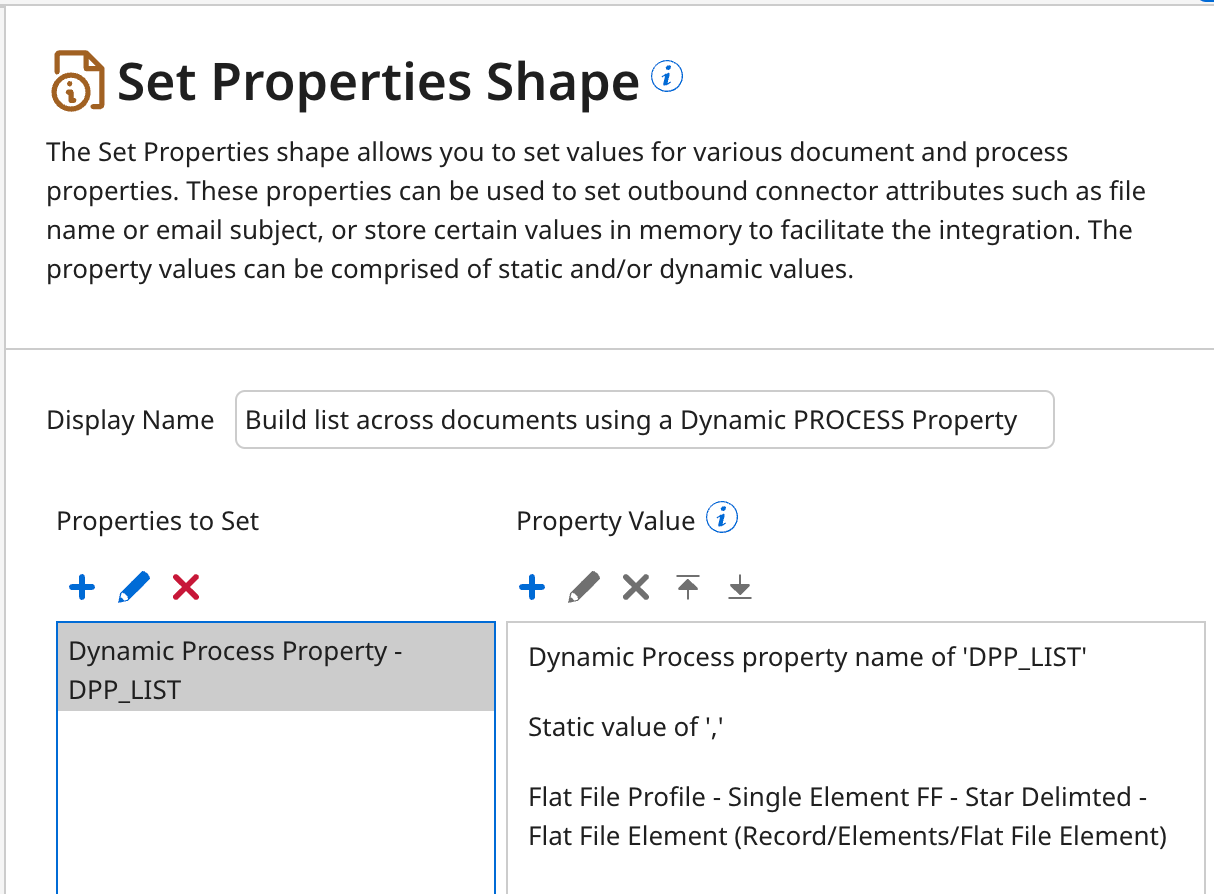Click the Properties to Set label
The width and height of the screenshot is (1214, 894).
pyautogui.click(x=158, y=521)
